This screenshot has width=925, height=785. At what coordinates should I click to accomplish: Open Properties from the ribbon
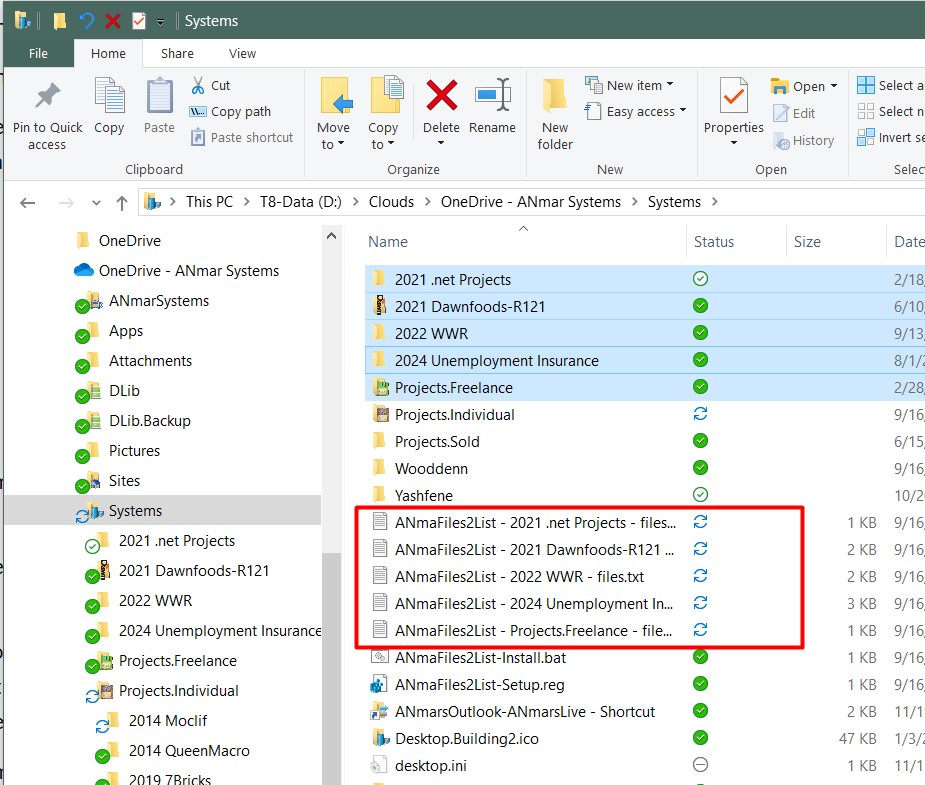(733, 99)
